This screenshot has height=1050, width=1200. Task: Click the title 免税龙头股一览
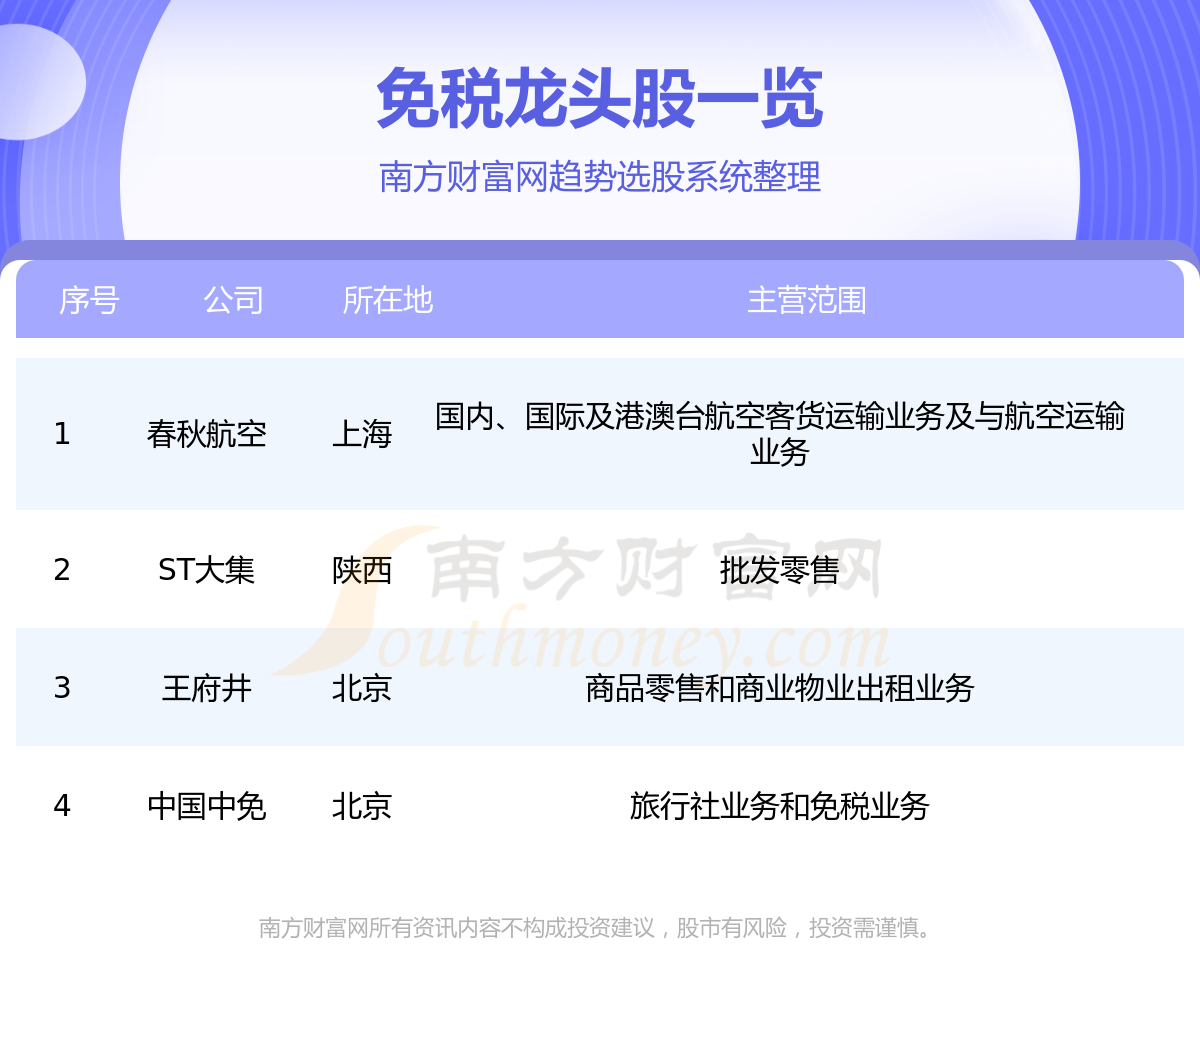point(600,99)
